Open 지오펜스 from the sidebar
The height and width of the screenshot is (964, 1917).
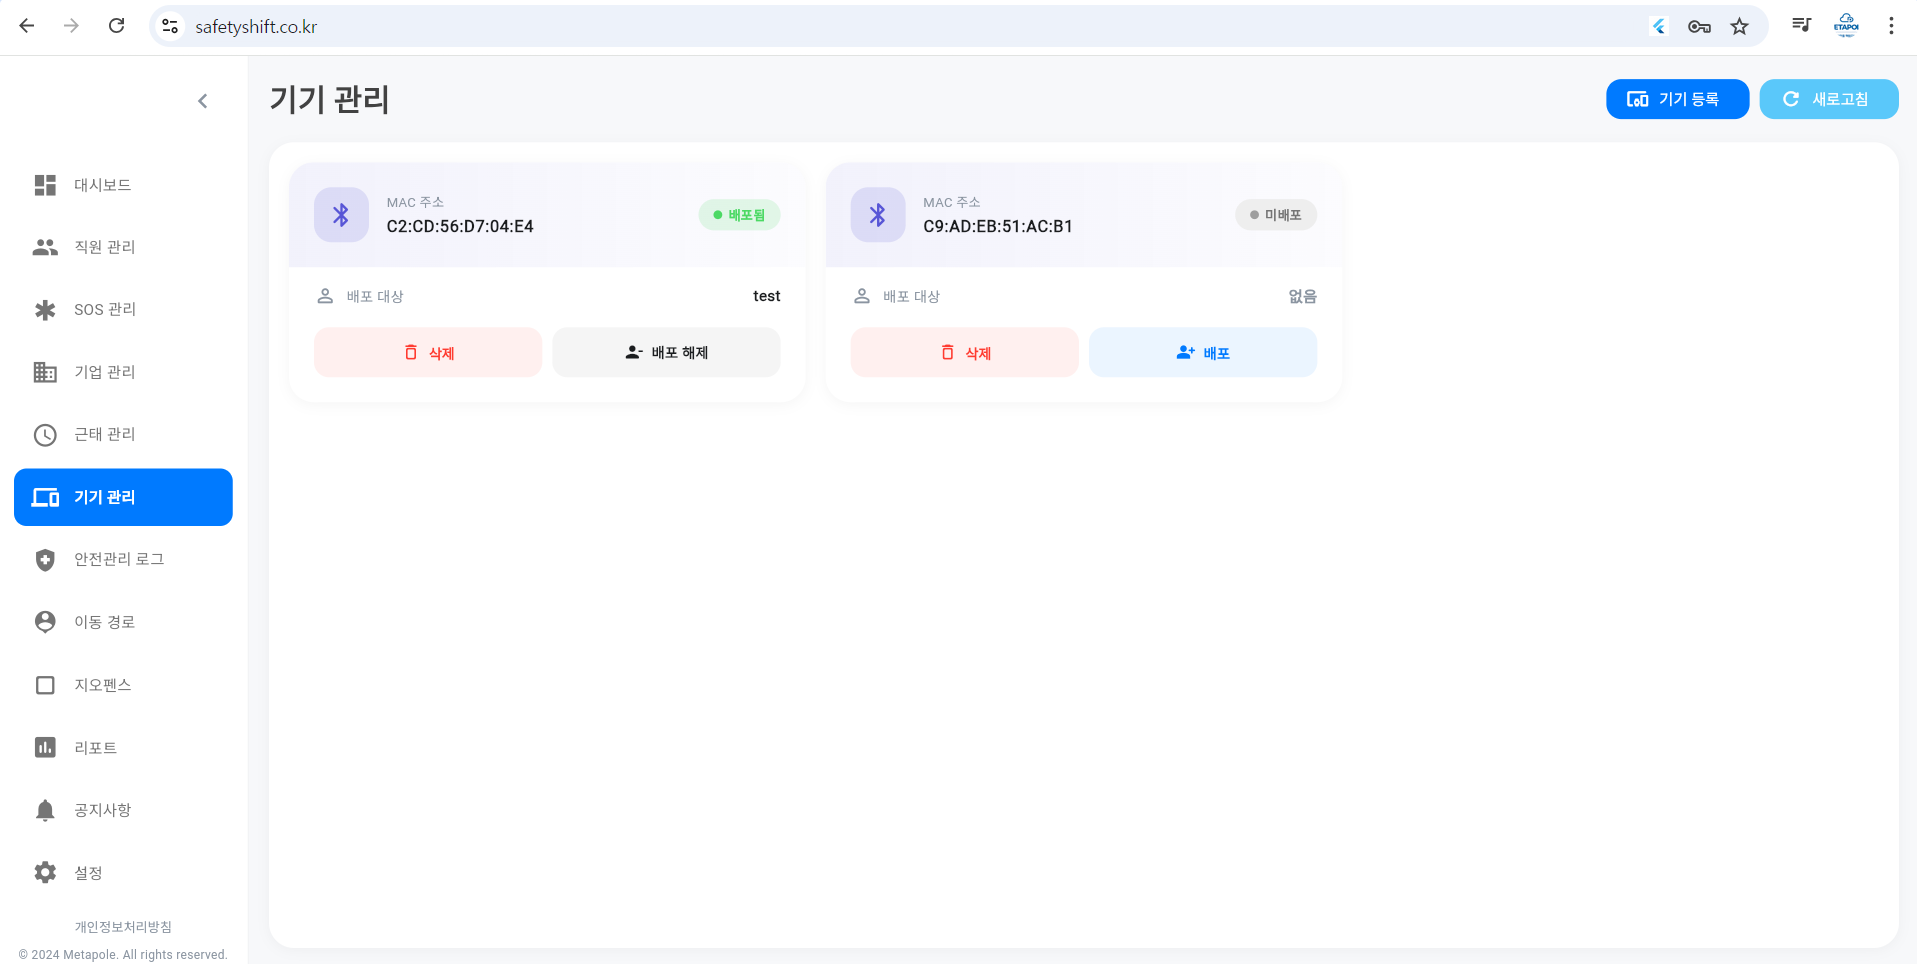coord(102,685)
